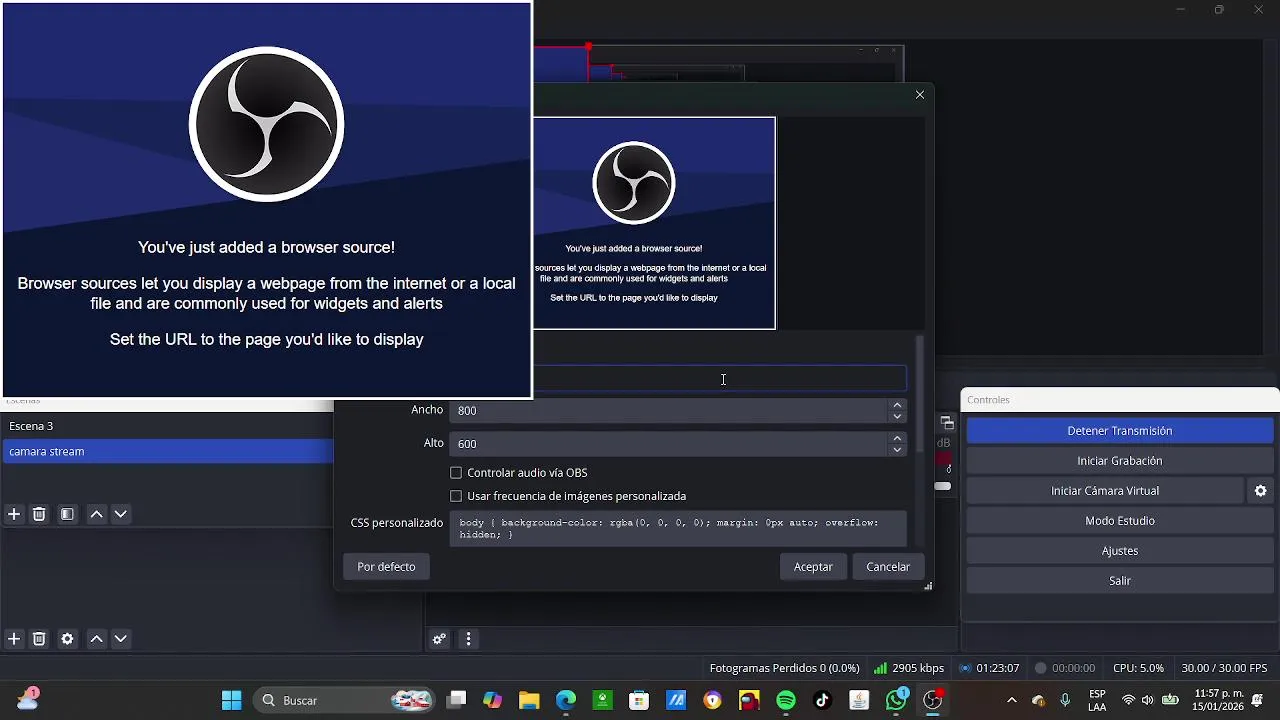Confirm the dialog with Aceptar
Viewport: 1280px width, 720px height.
pos(813,567)
